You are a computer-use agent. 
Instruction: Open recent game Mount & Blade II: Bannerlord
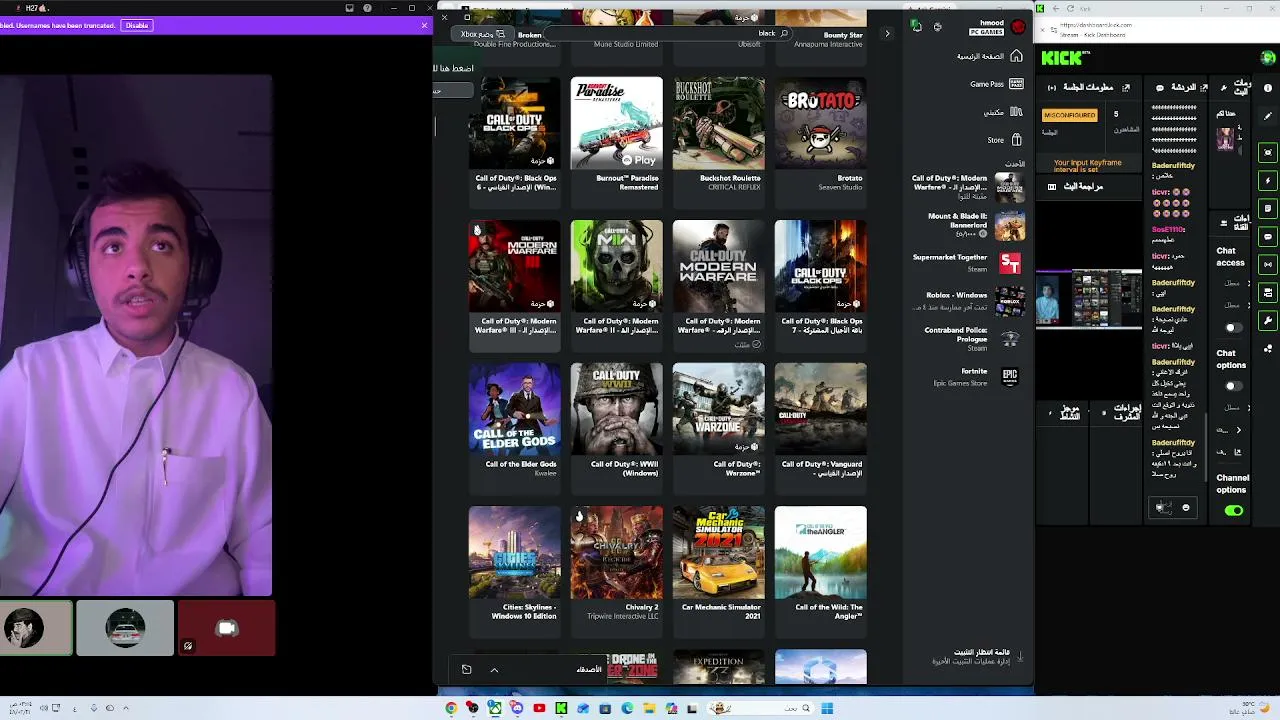tap(966, 225)
